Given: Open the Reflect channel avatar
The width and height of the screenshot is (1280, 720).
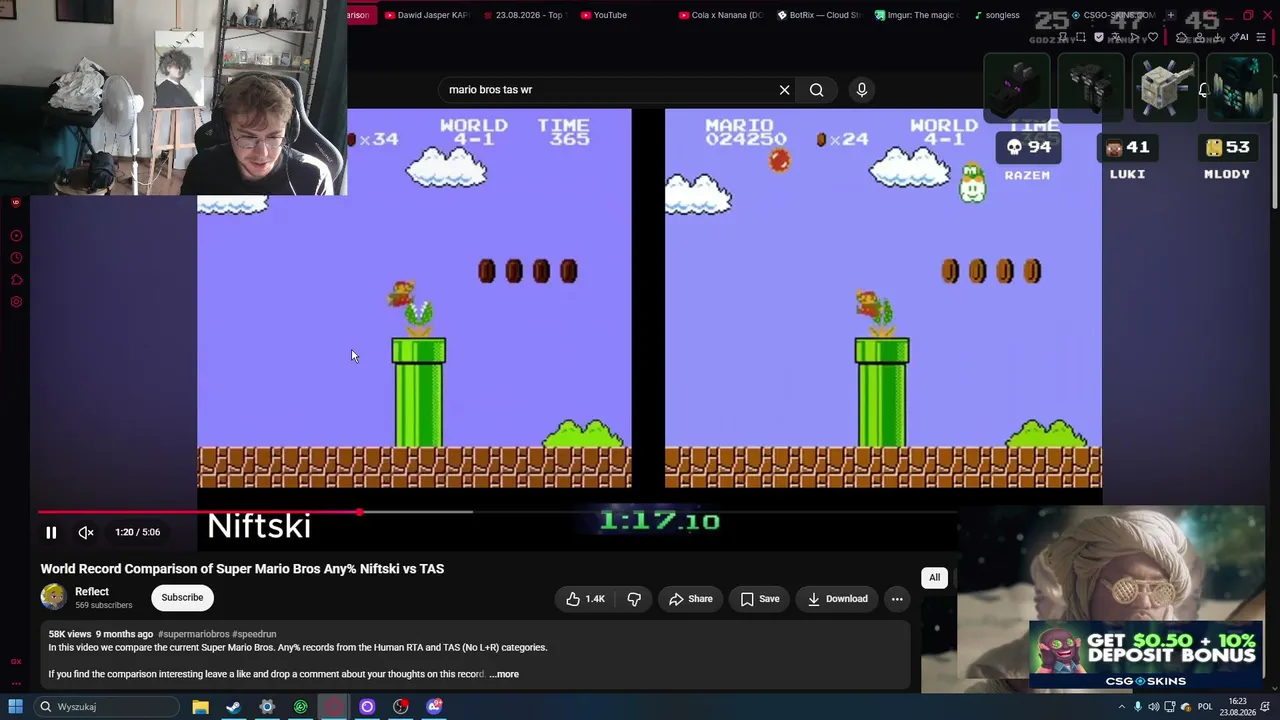Looking at the screenshot, I should click(54, 597).
